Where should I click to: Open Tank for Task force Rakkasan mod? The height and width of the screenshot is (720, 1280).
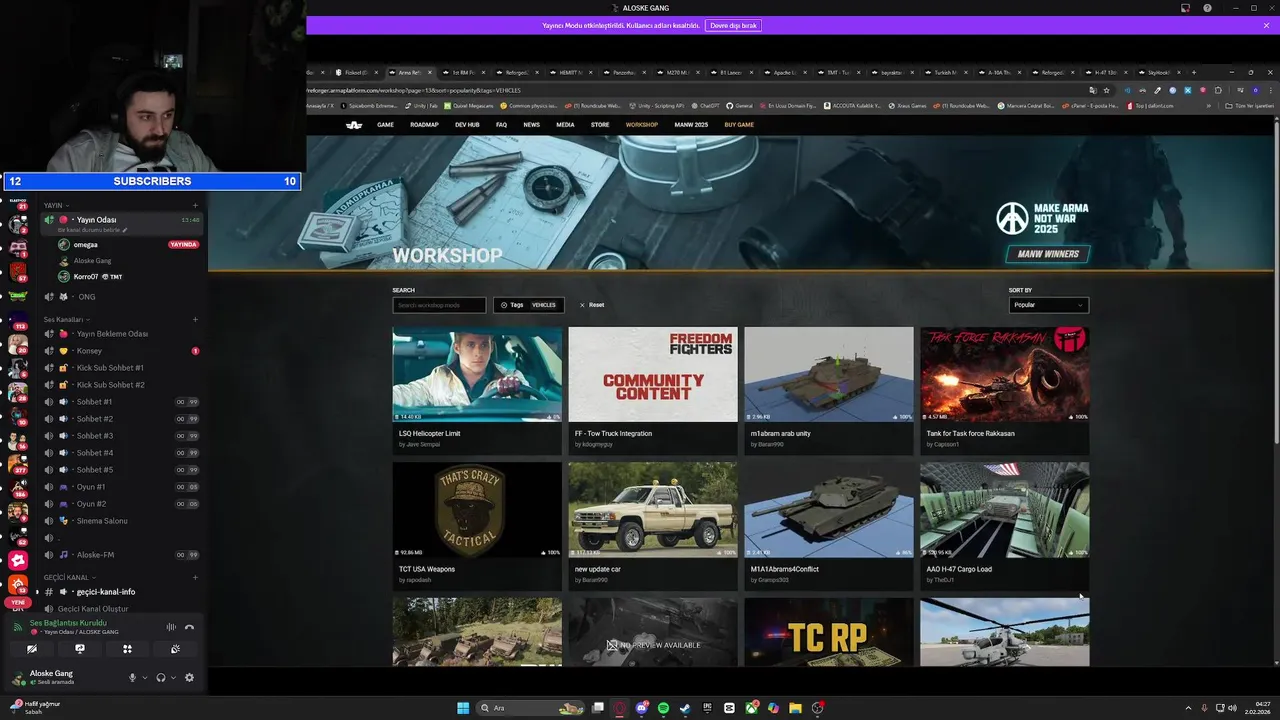click(x=1005, y=390)
